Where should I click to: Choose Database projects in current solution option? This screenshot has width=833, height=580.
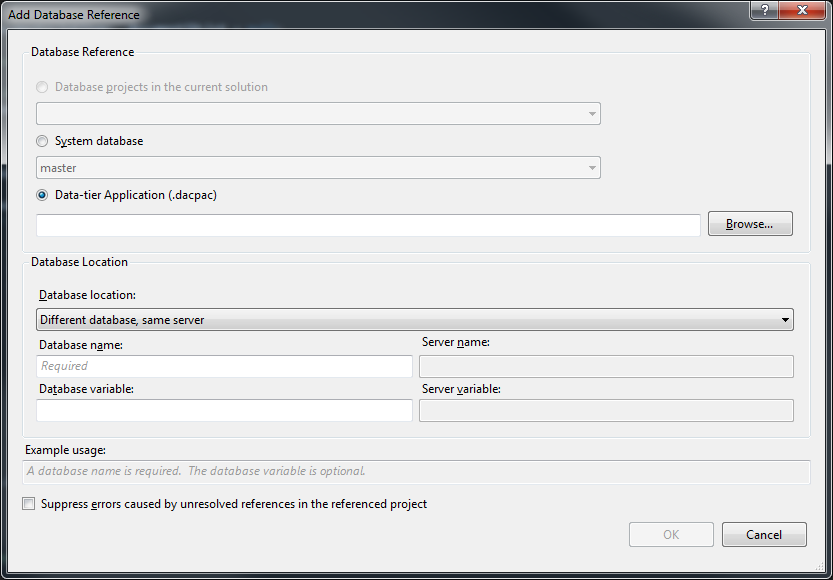(x=42, y=87)
